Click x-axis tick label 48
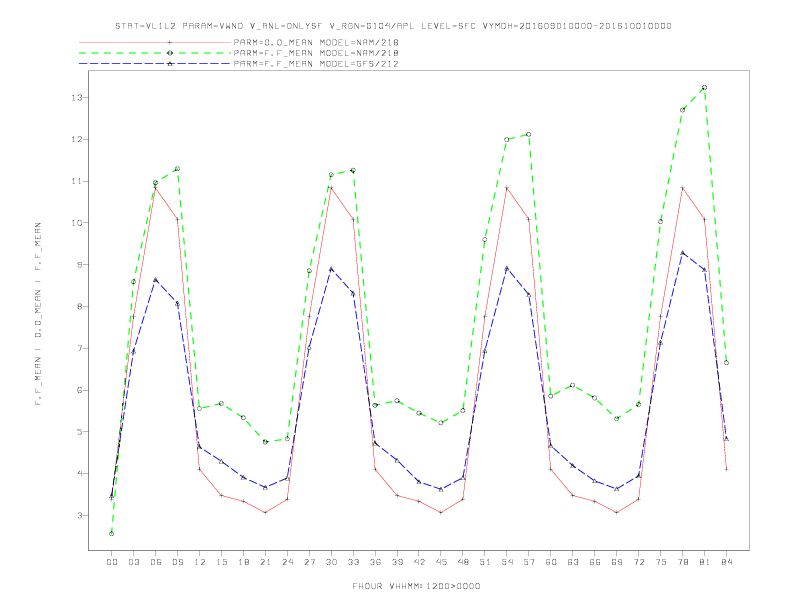This screenshot has width=792, height=612. click(x=463, y=562)
